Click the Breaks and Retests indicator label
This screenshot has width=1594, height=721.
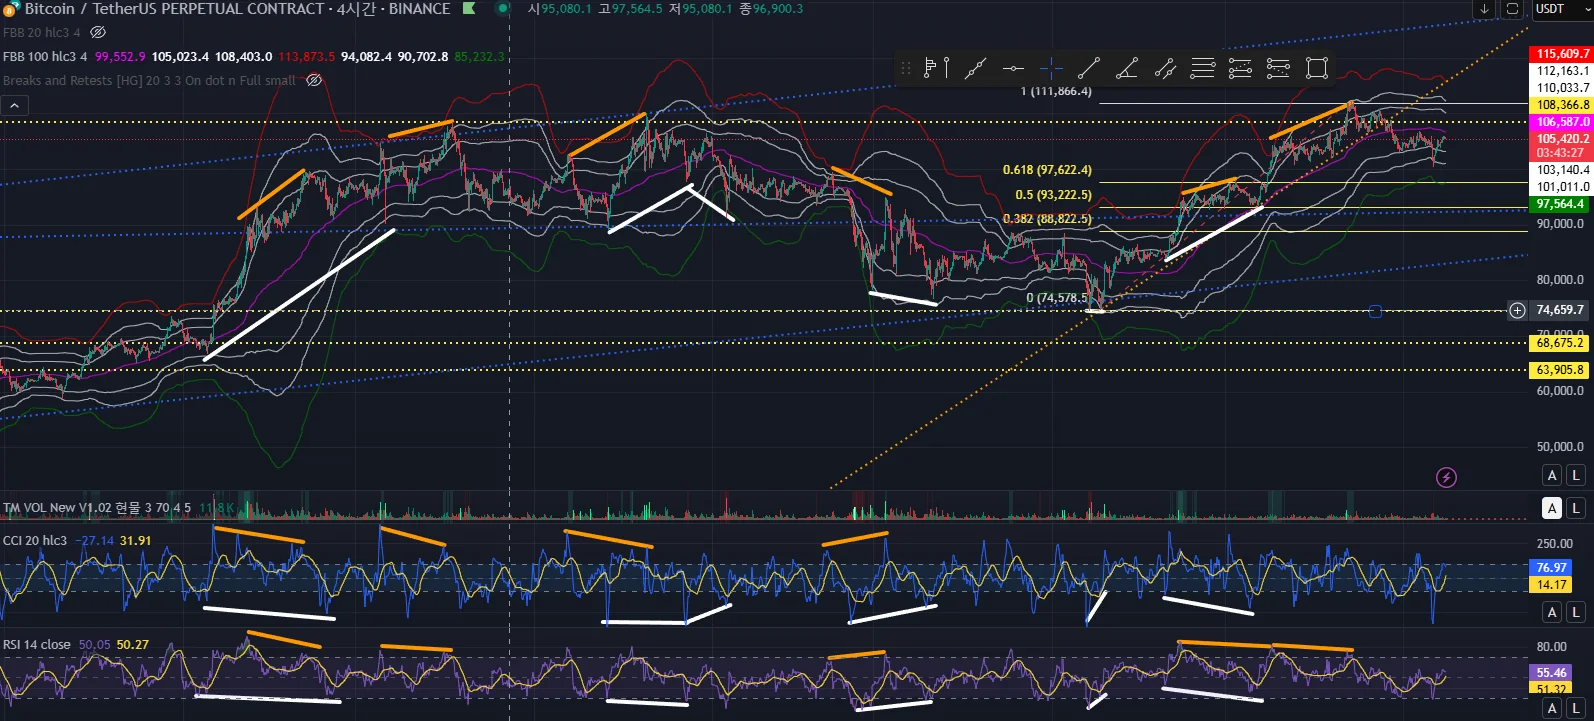[149, 80]
